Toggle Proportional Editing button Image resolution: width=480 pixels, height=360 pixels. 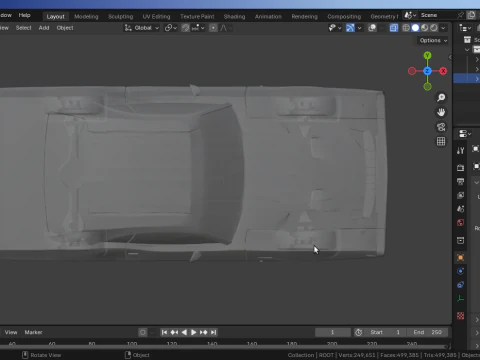click(x=213, y=28)
